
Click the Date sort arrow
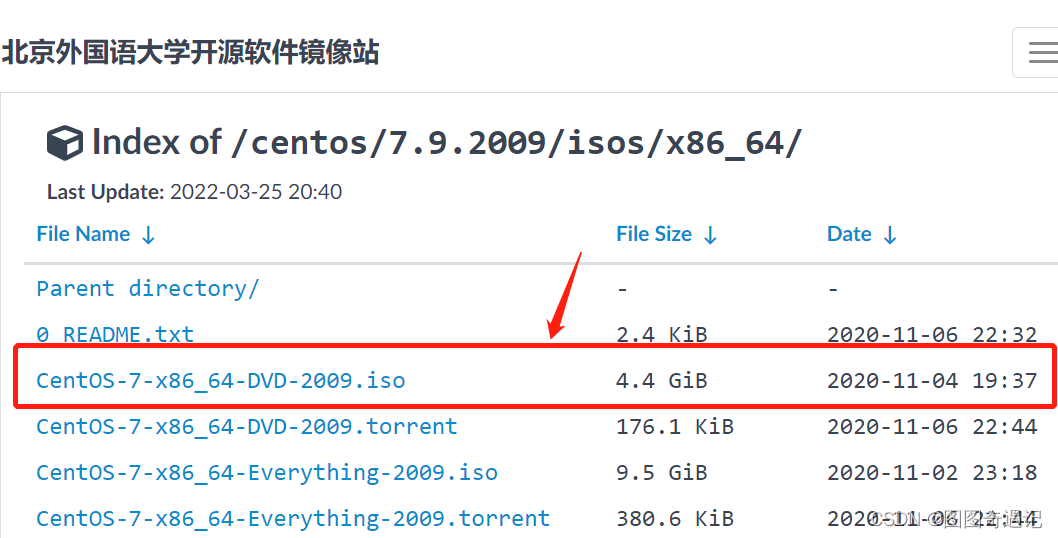889,235
